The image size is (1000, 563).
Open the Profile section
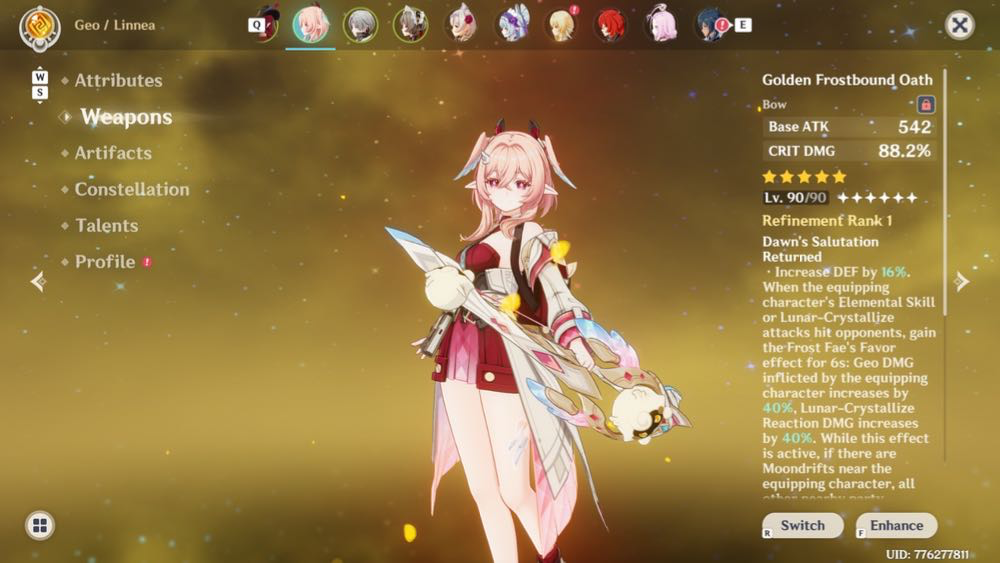(105, 262)
